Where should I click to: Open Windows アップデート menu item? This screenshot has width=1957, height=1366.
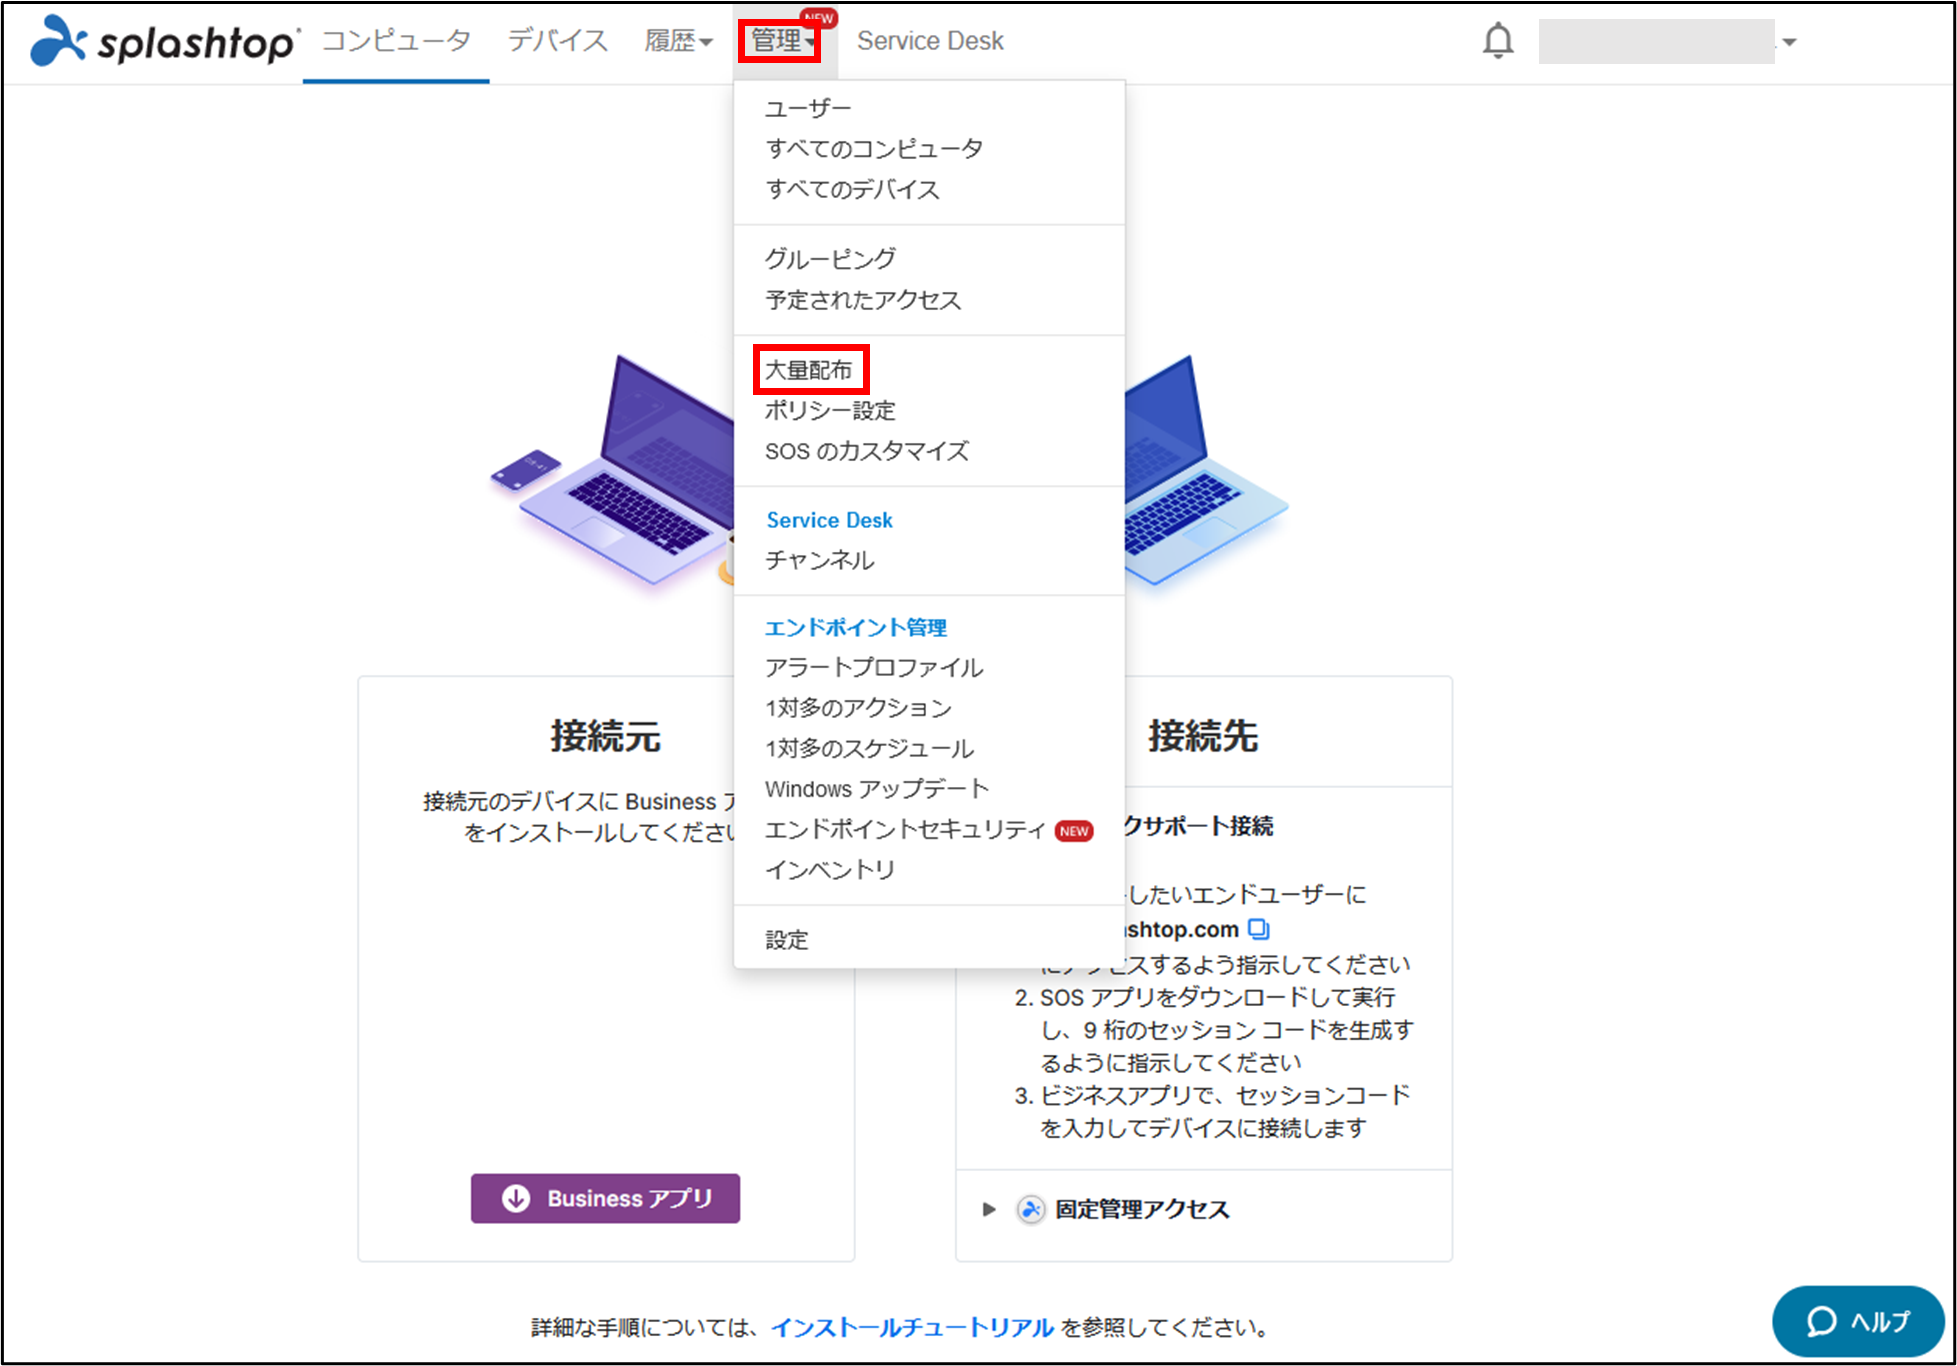[x=877, y=789]
